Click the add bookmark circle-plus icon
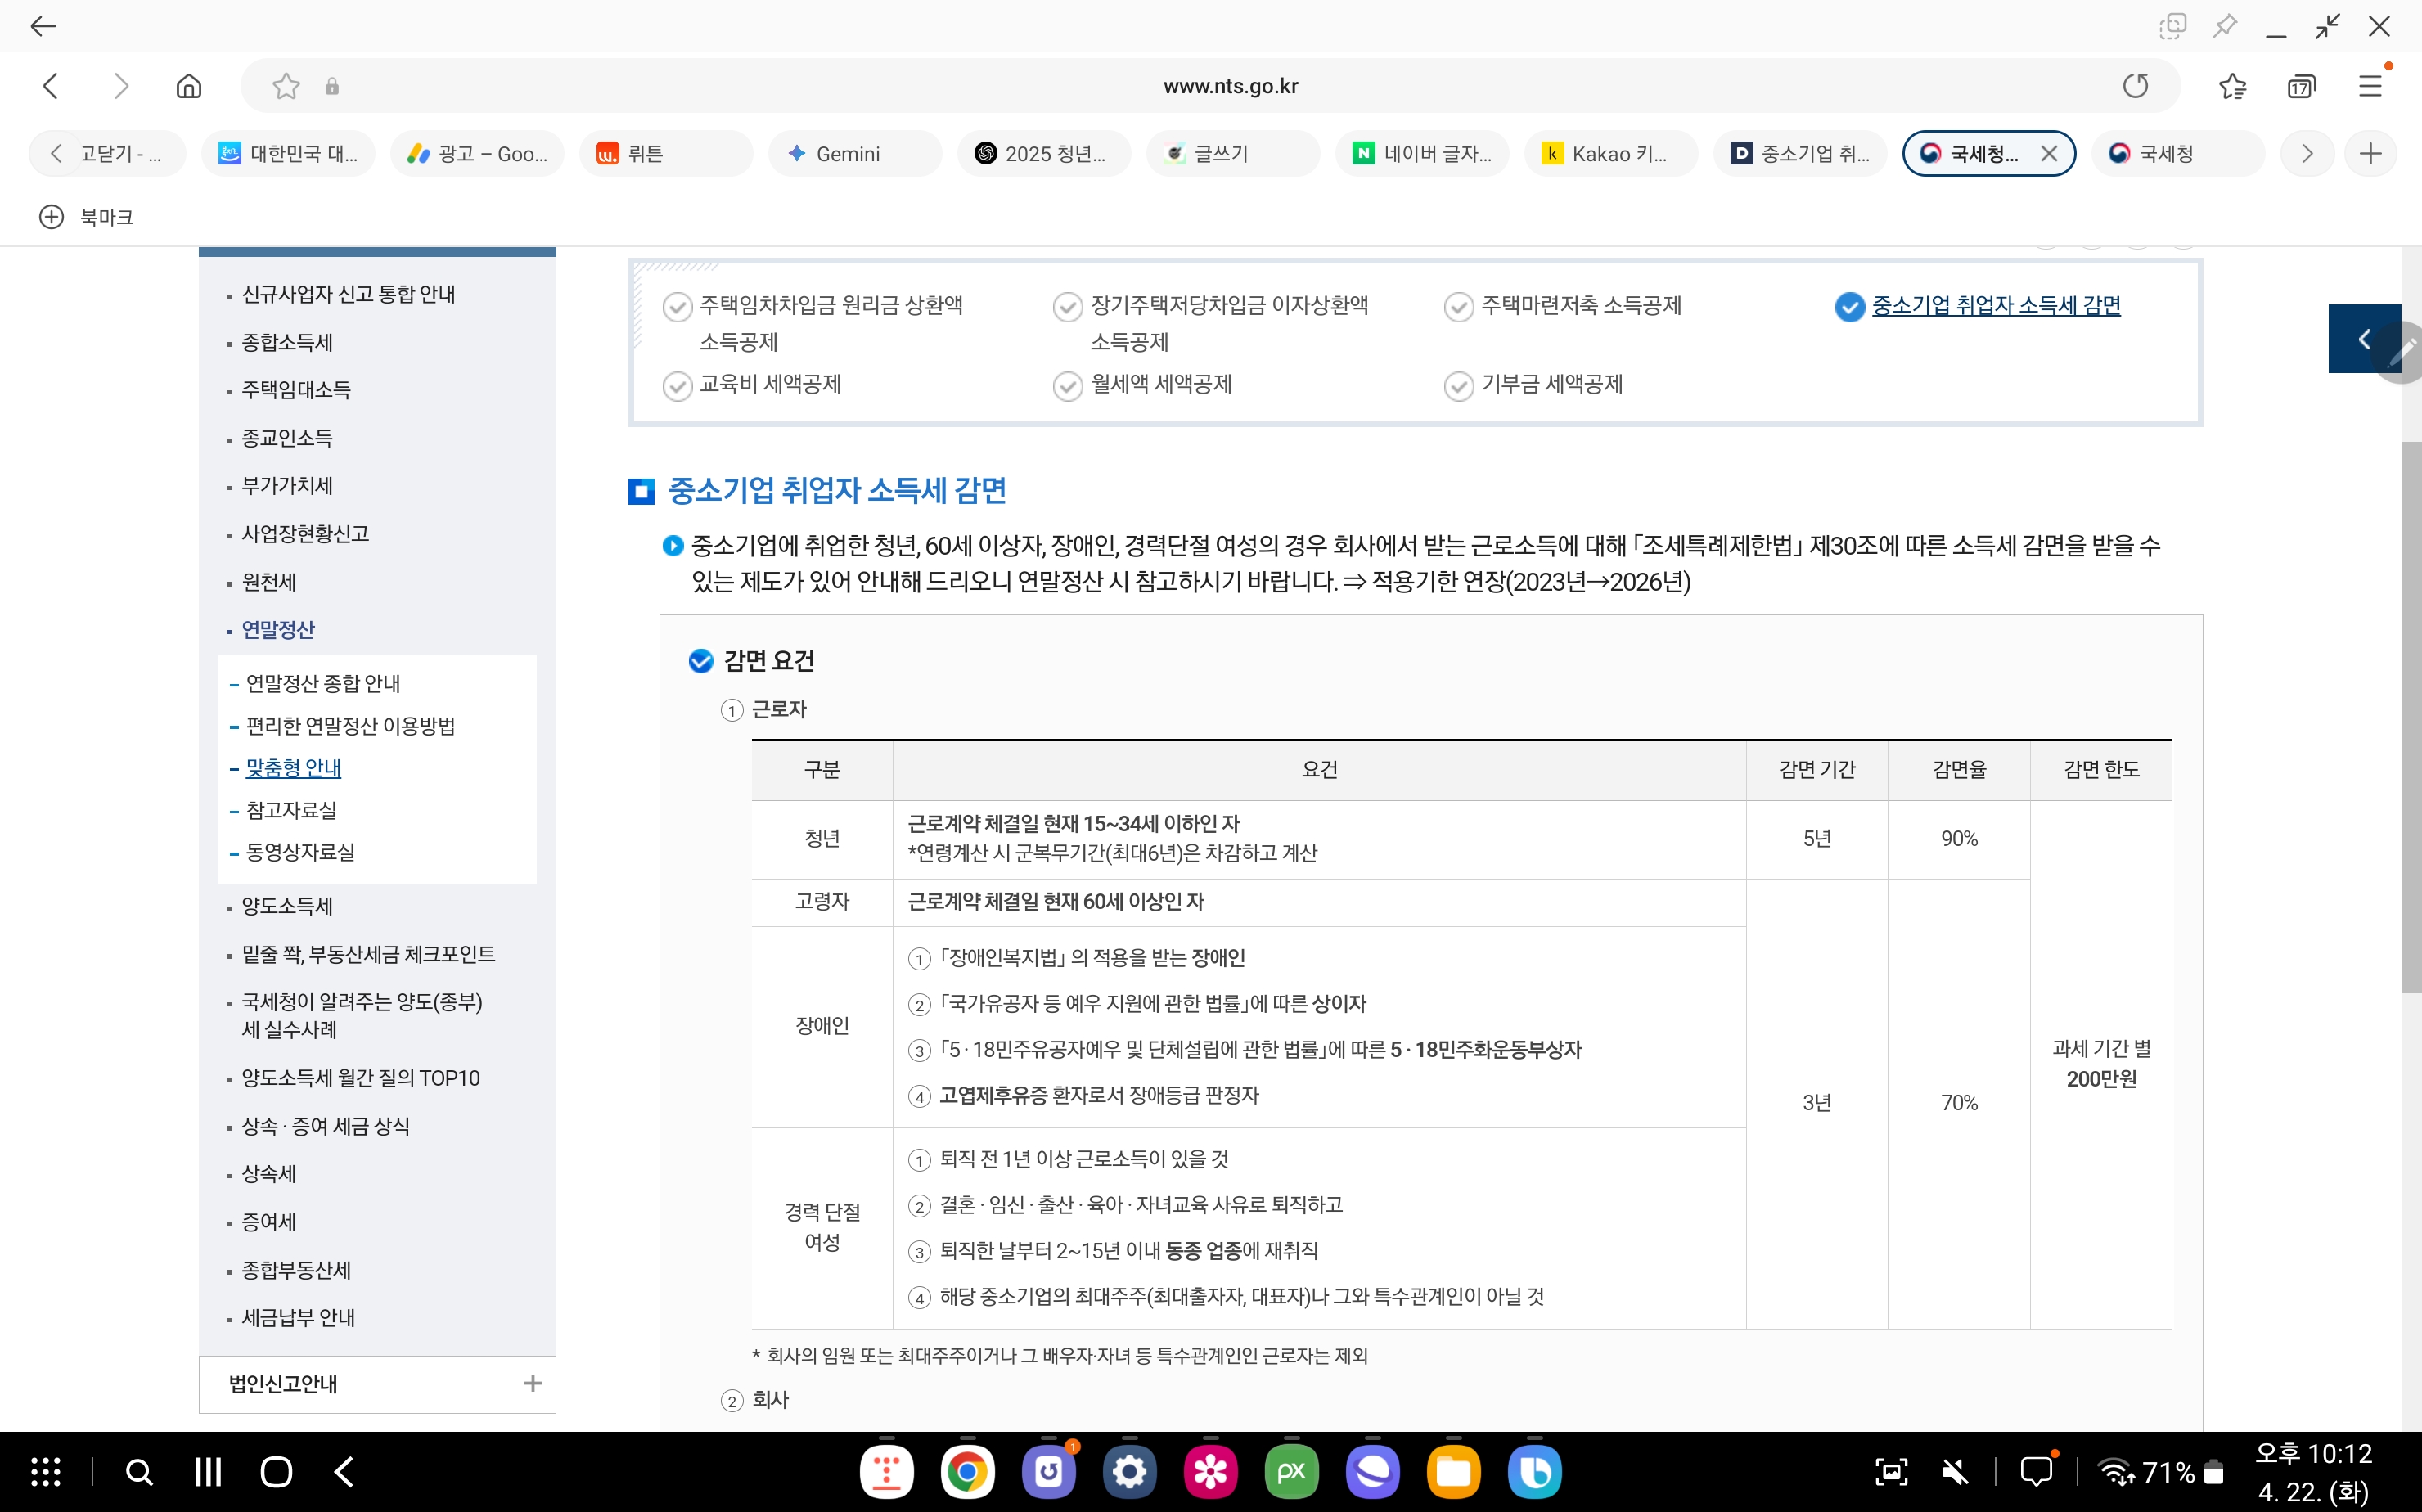 51,217
